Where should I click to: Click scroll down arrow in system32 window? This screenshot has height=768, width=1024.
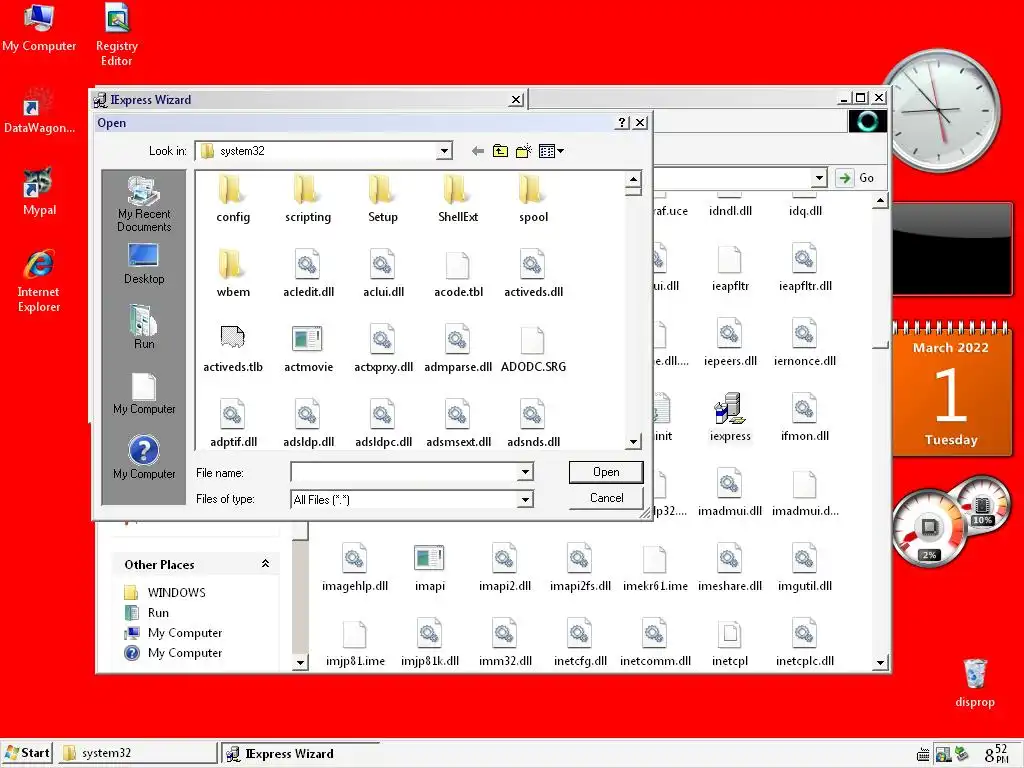880,663
